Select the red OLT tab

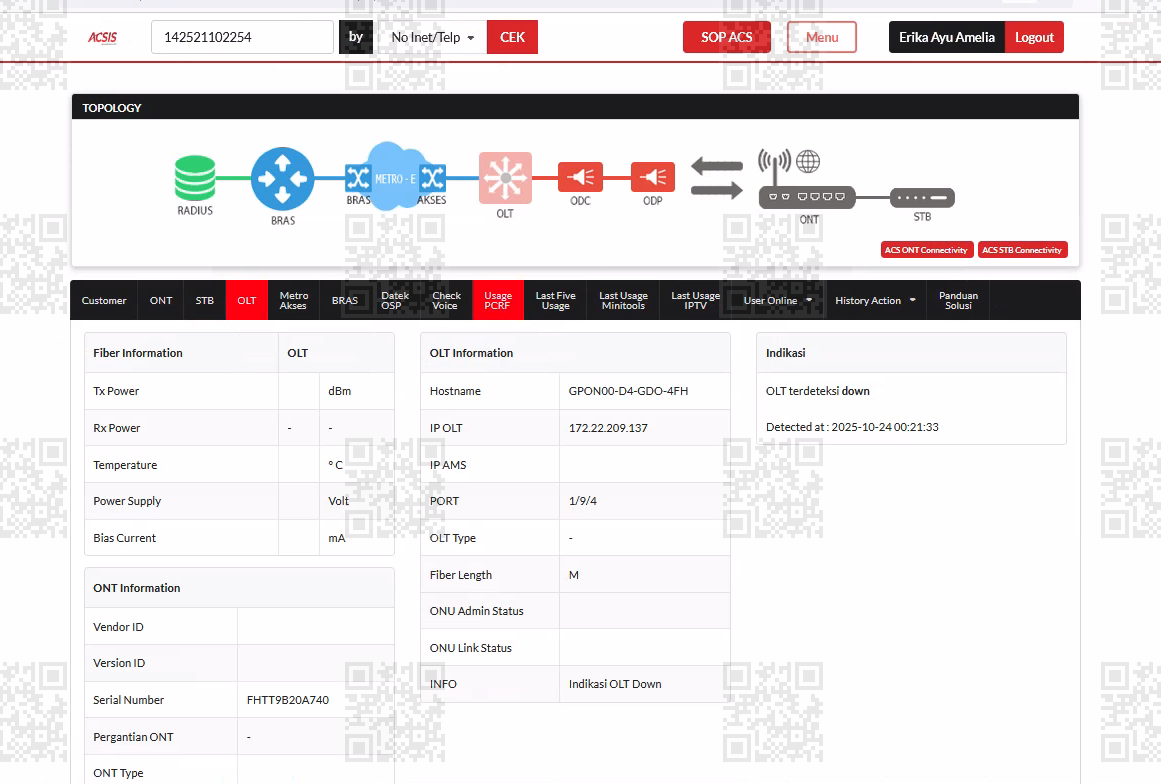pos(247,301)
